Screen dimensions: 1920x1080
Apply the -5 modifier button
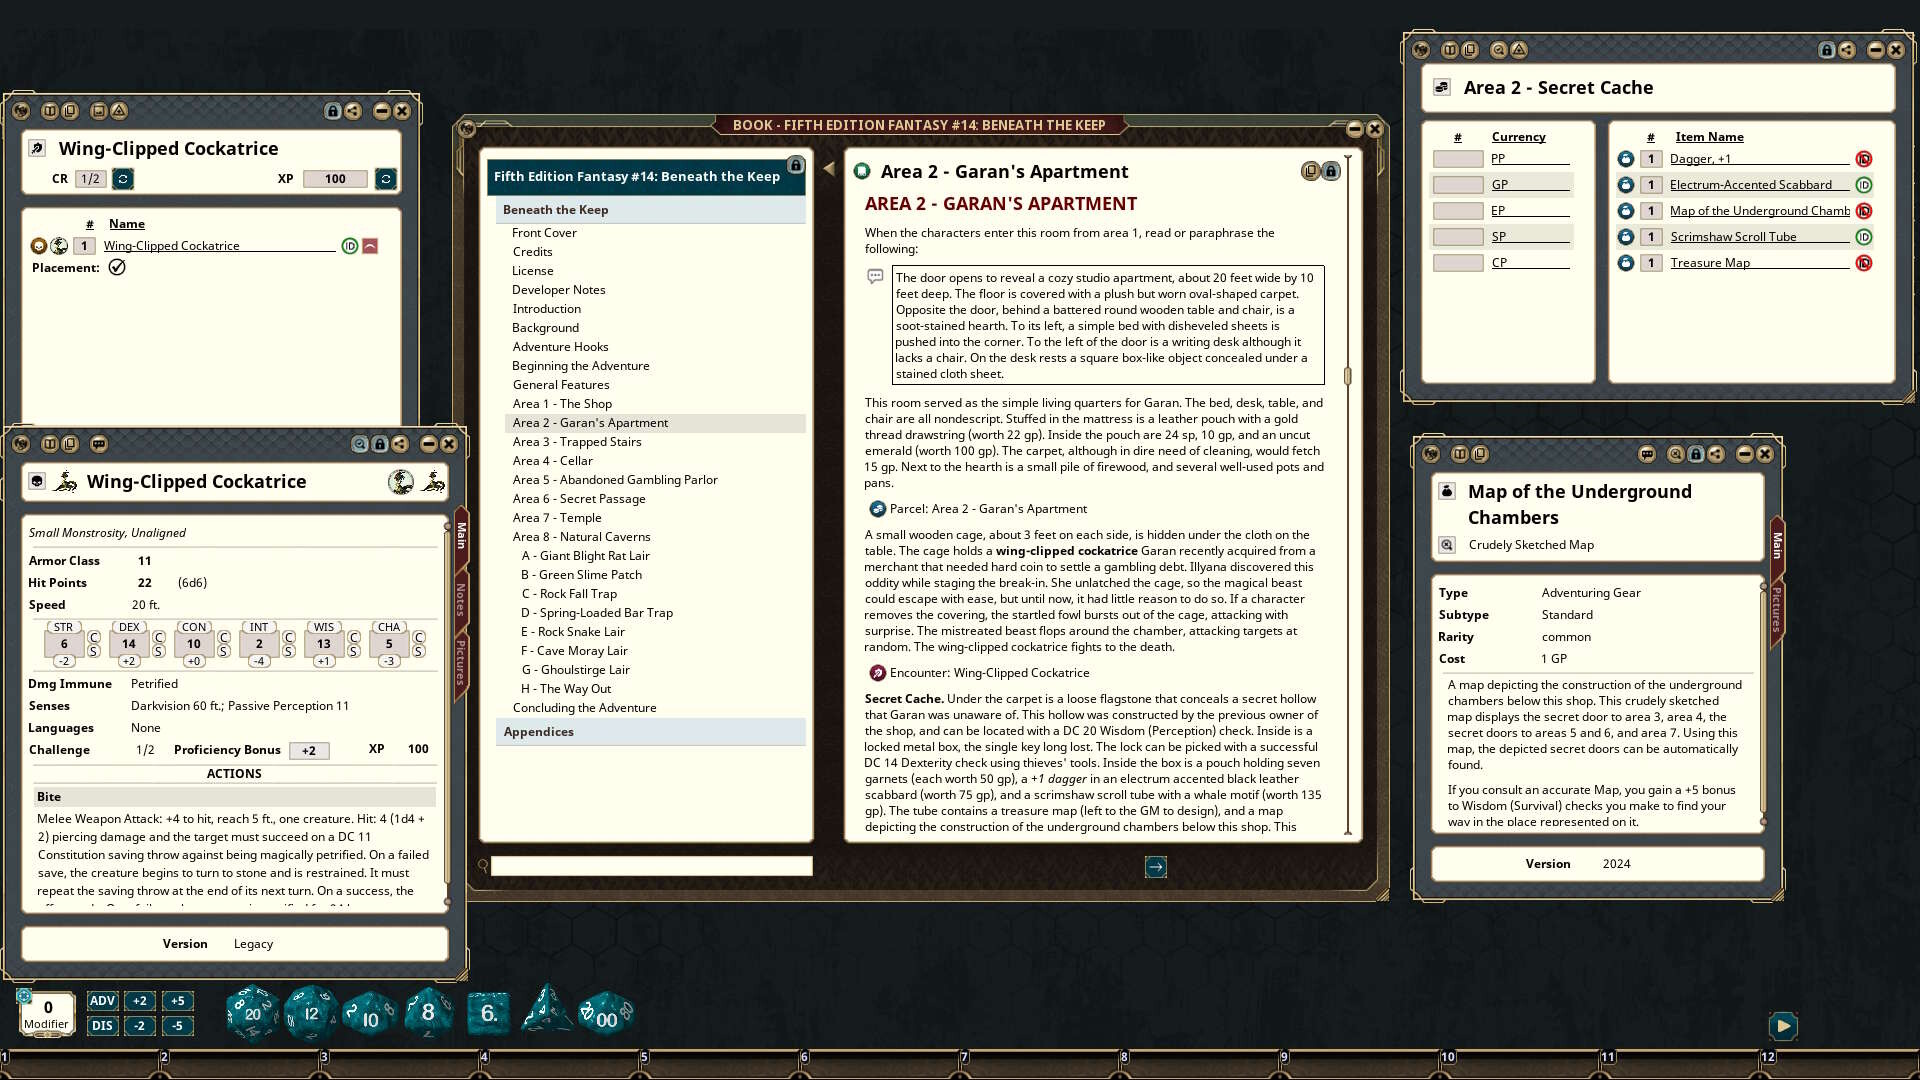177,1026
